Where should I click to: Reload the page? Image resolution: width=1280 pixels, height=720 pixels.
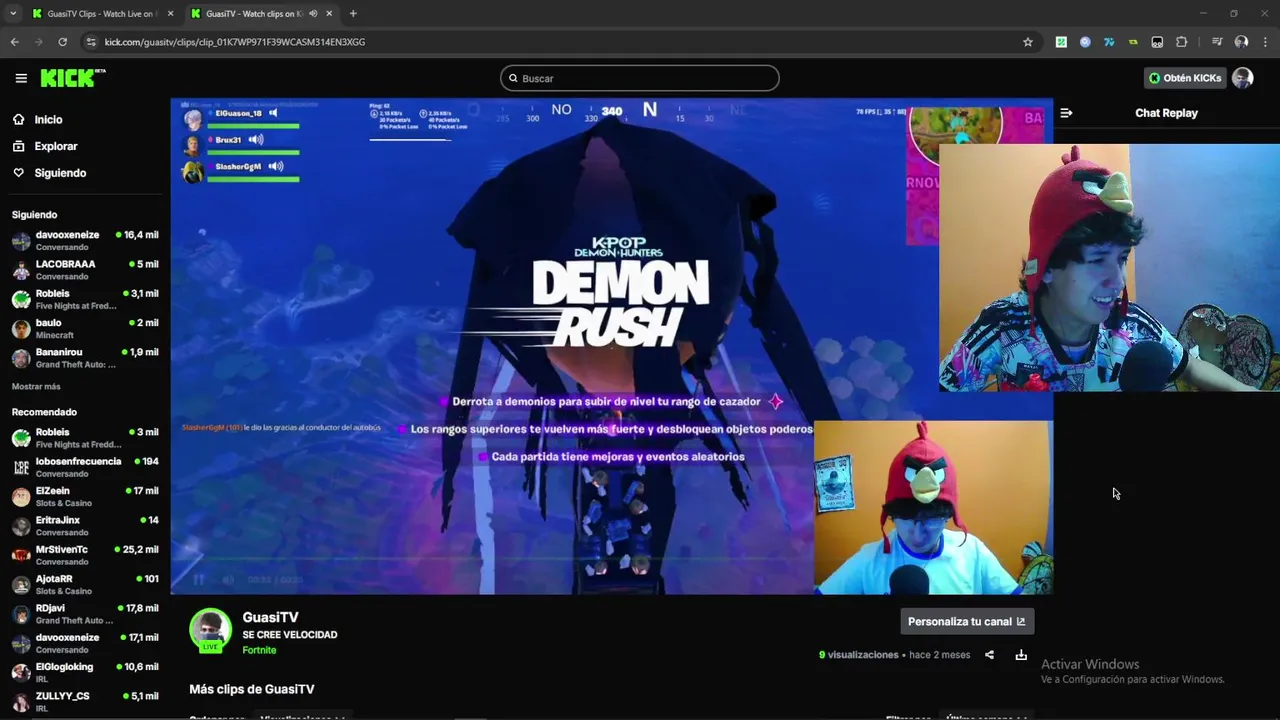pyautogui.click(x=62, y=42)
